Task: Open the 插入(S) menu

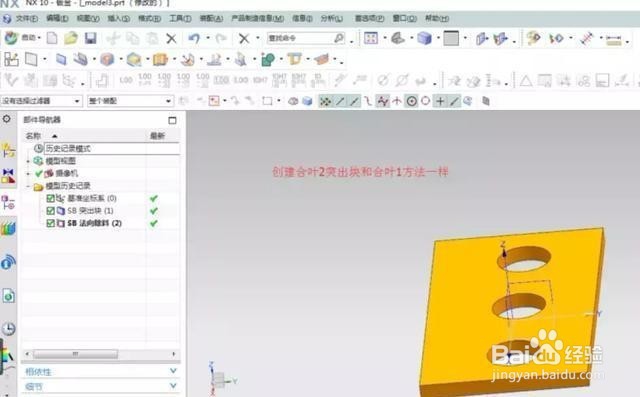Action: tap(119, 18)
